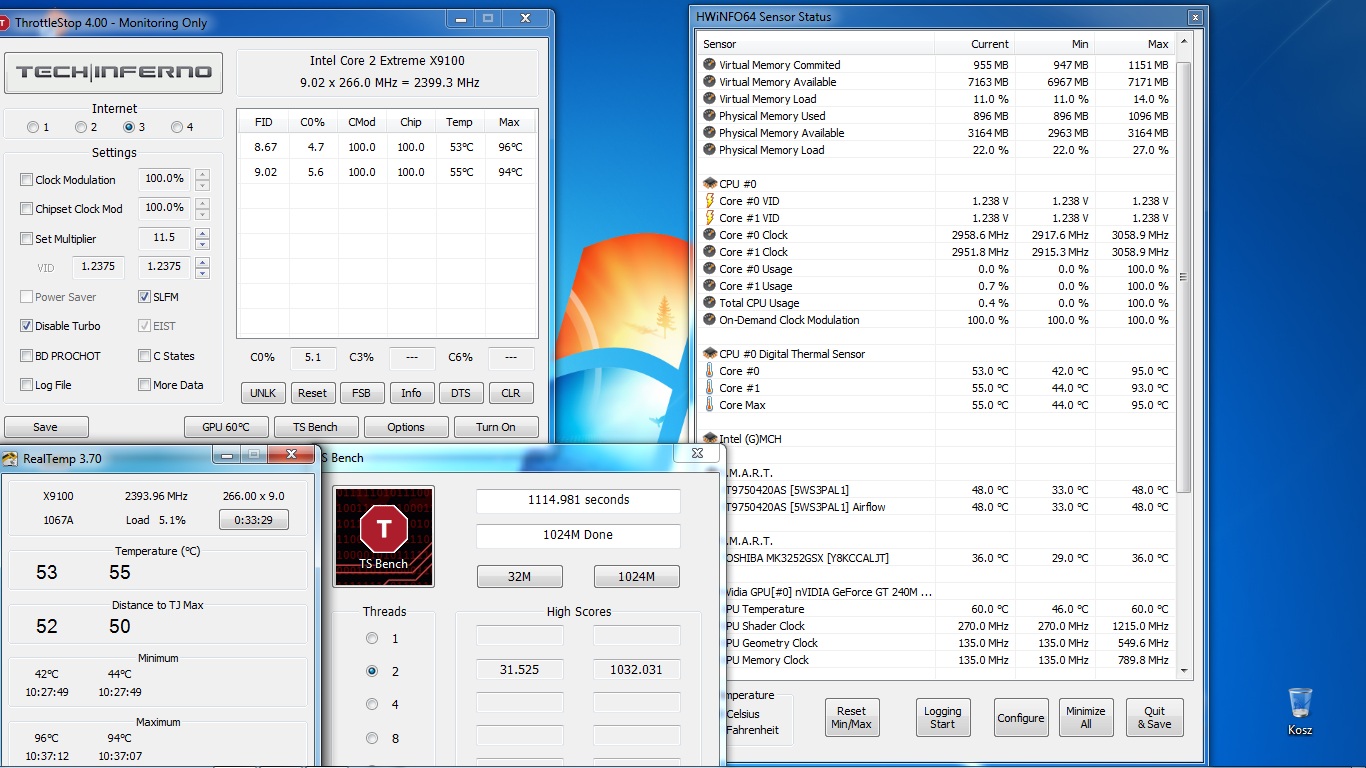
Task: Click Logging Start in HWiNFO64
Action: coord(943,718)
